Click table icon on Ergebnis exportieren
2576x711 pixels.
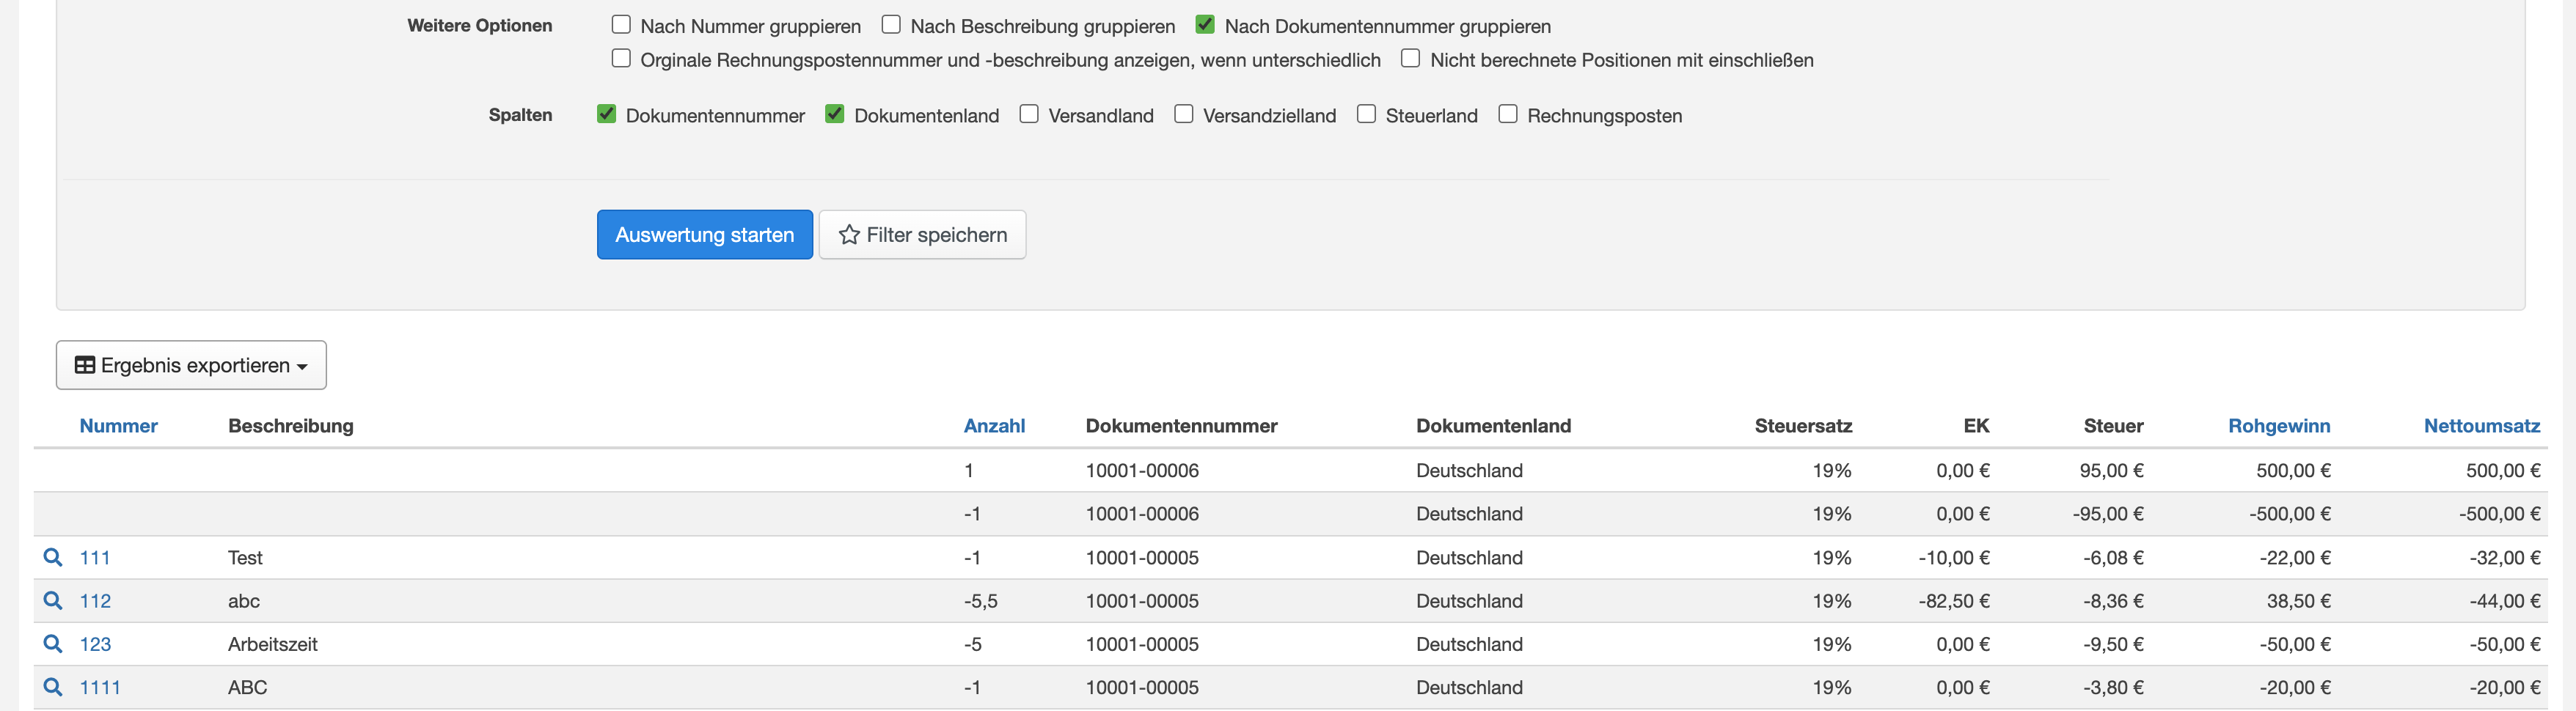pyautogui.click(x=85, y=365)
